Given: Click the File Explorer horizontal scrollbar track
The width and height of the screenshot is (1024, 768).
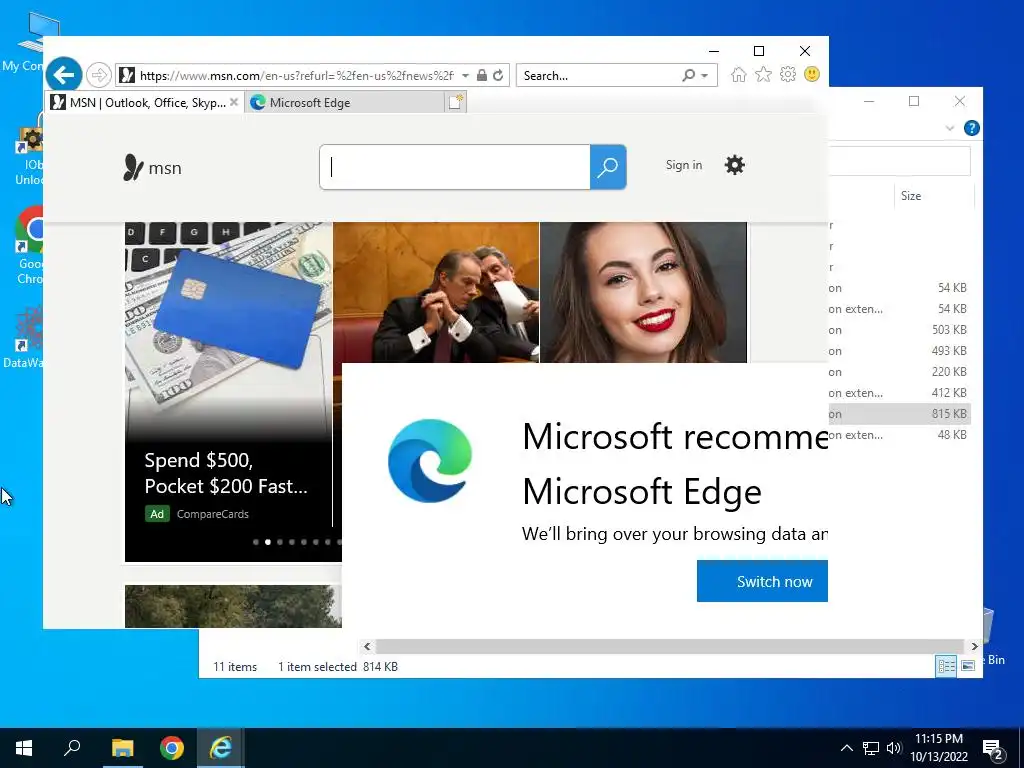Looking at the screenshot, I should (669, 646).
